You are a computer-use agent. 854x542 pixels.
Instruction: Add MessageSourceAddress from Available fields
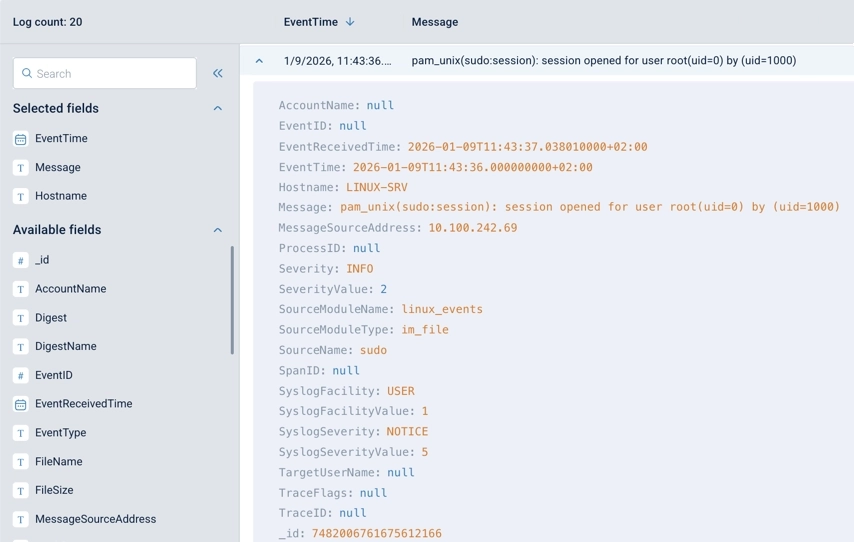tap(96, 519)
